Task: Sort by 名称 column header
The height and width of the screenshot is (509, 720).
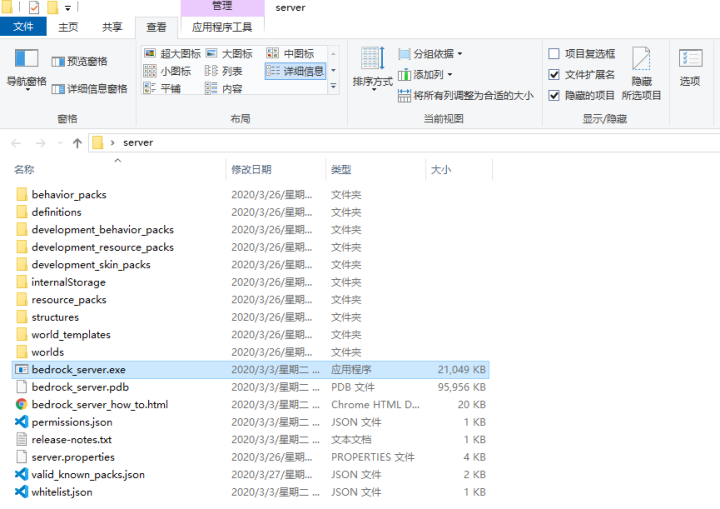Action: tap(118, 170)
